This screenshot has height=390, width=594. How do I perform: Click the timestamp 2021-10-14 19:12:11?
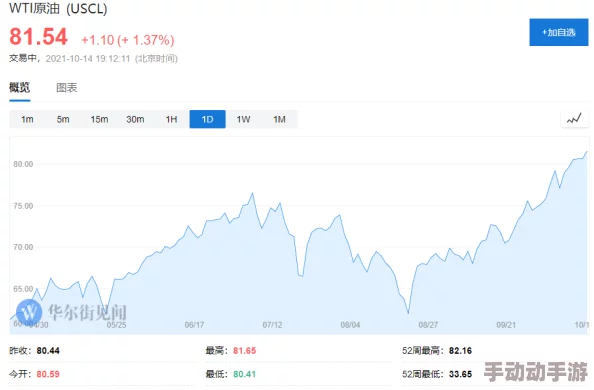coord(88,58)
